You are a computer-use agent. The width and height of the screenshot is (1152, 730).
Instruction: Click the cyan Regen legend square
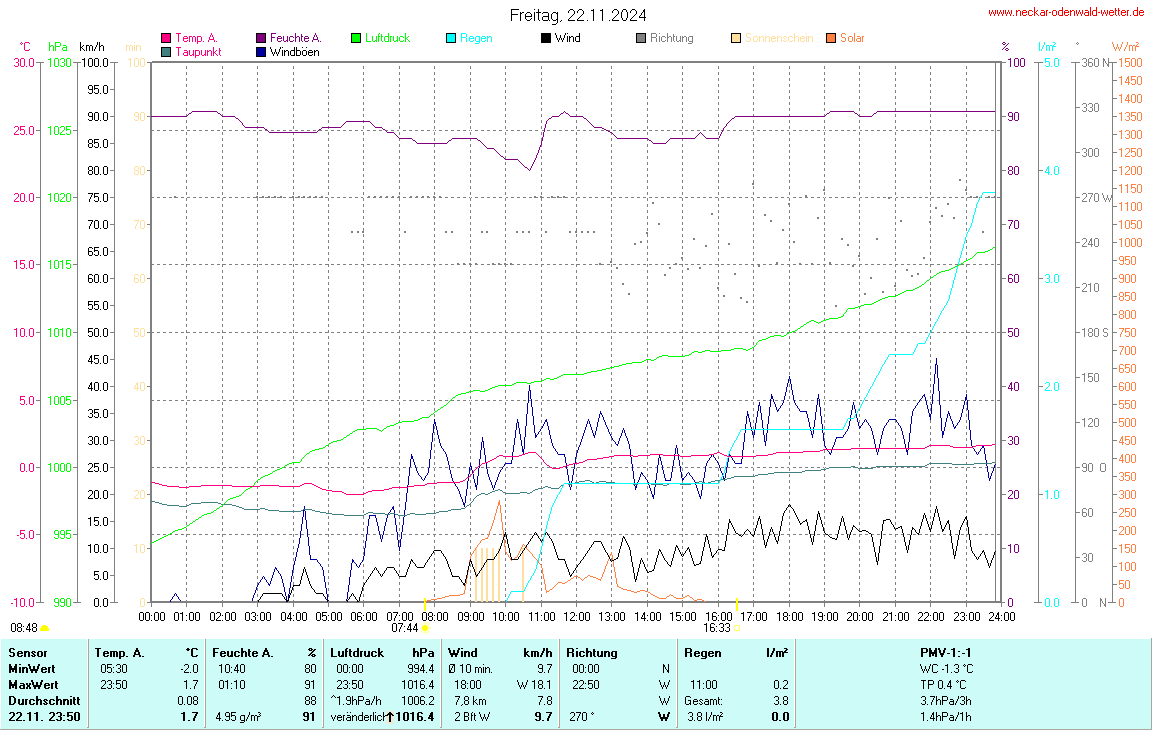point(451,39)
